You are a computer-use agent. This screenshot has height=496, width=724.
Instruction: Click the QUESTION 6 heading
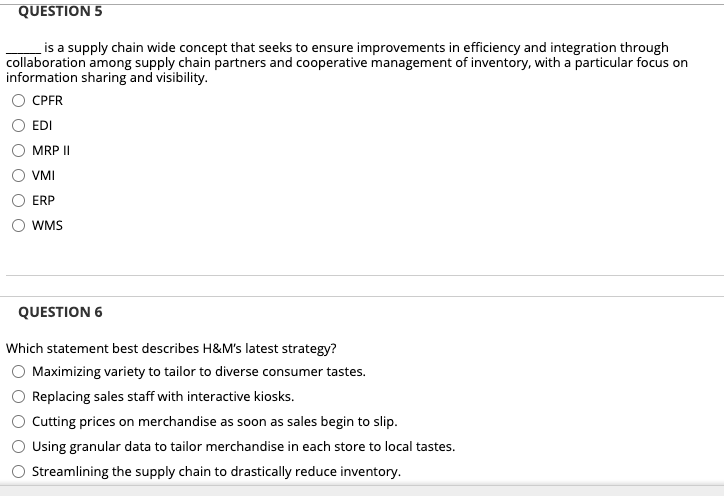(x=60, y=312)
